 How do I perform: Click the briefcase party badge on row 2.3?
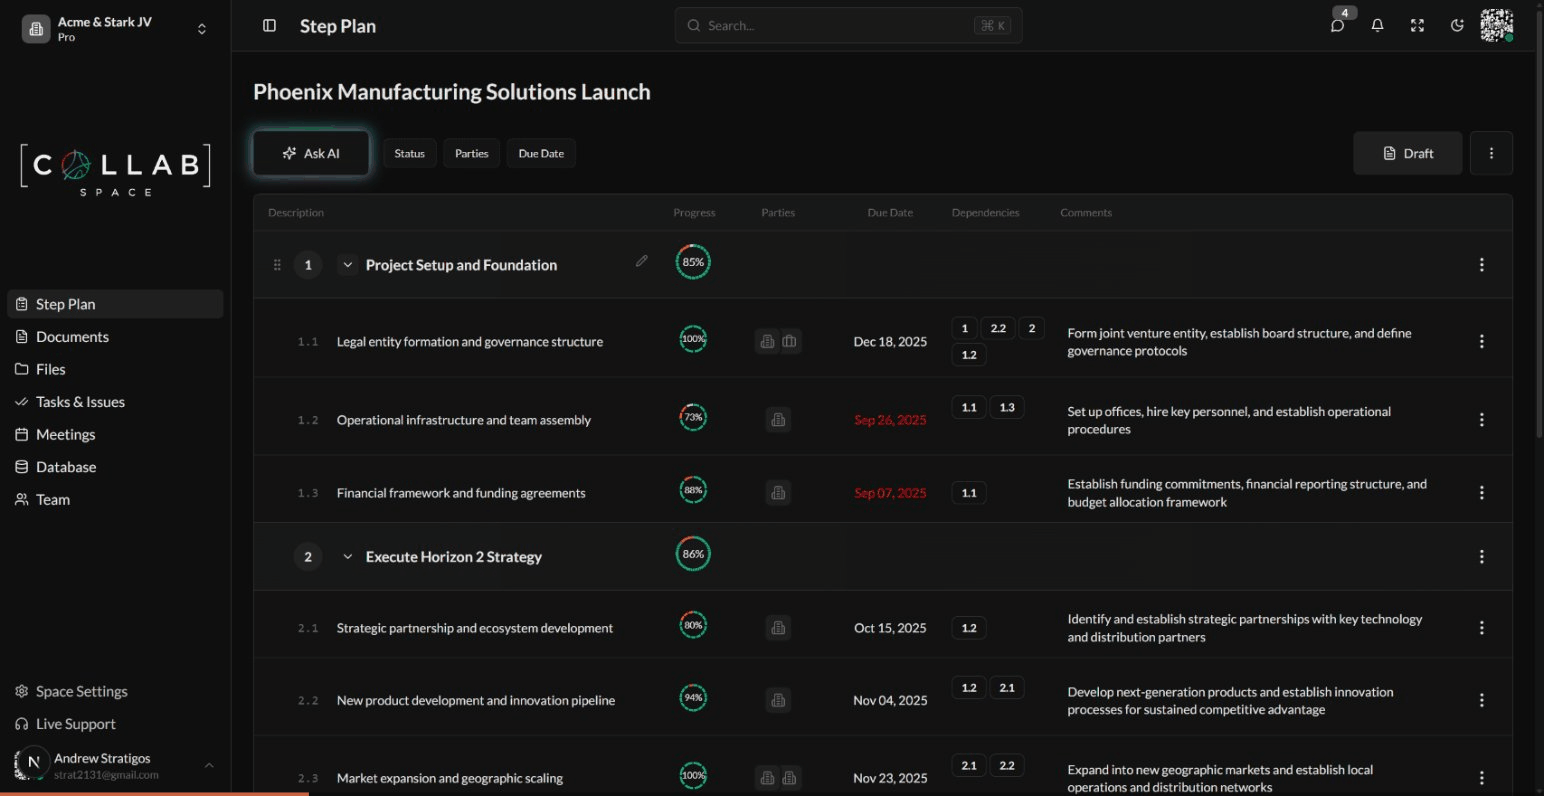coord(790,777)
